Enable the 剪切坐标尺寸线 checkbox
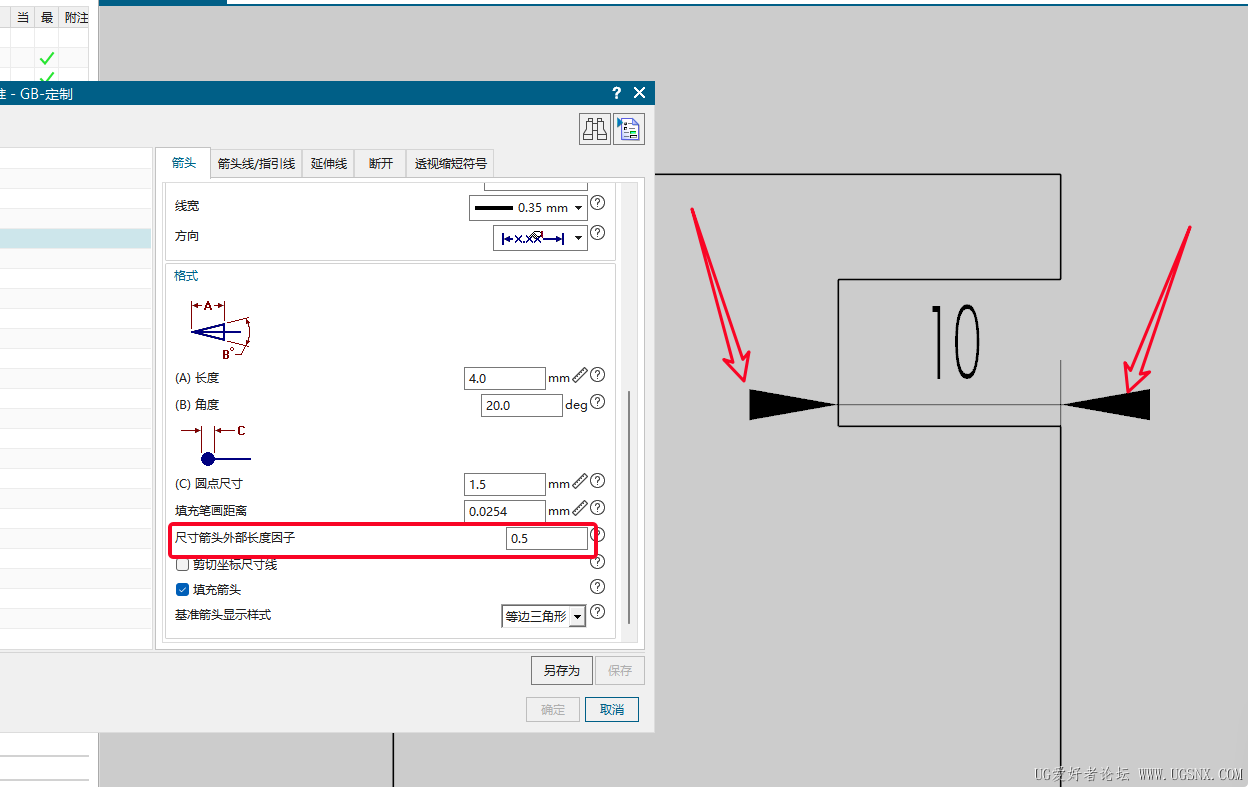Image resolution: width=1248 pixels, height=787 pixels. [182, 565]
